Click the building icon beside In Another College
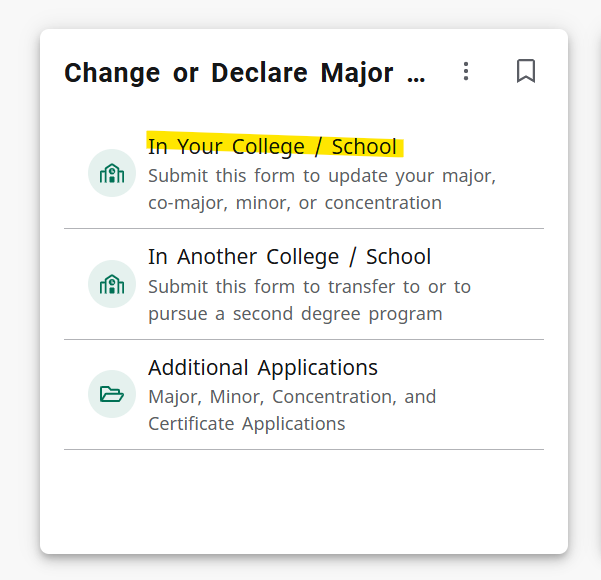Image resolution: width=601 pixels, height=580 pixels. tap(112, 284)
